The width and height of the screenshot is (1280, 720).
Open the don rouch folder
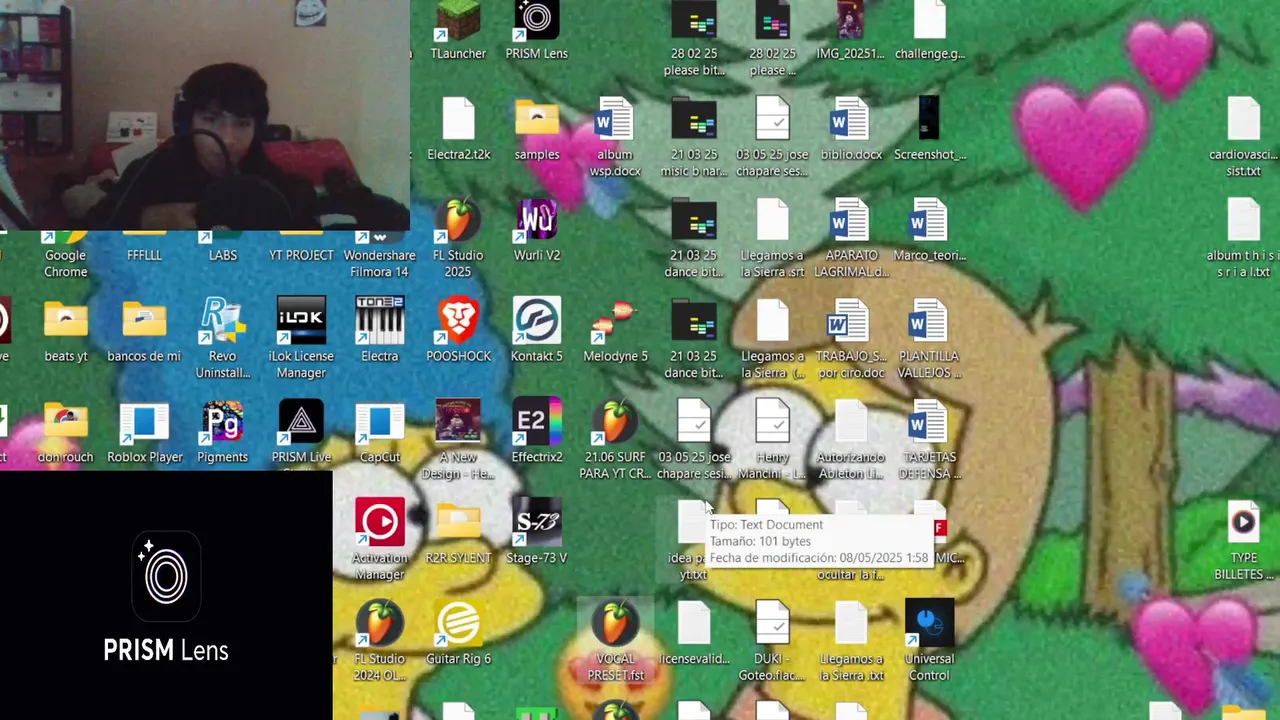(66, 432)
